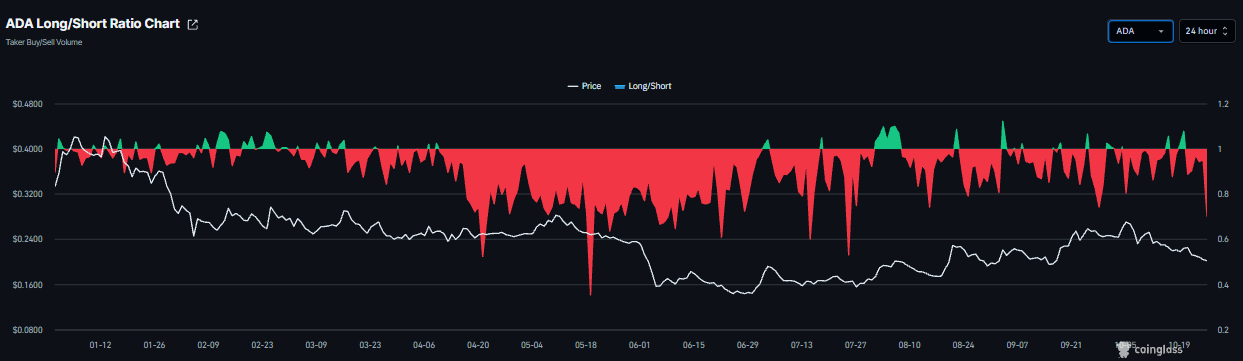Image resolution: width=1243 pixels, height=361 pixels.
Task: Toggle the Price series in legend
Action: click(x=584, y=87)
